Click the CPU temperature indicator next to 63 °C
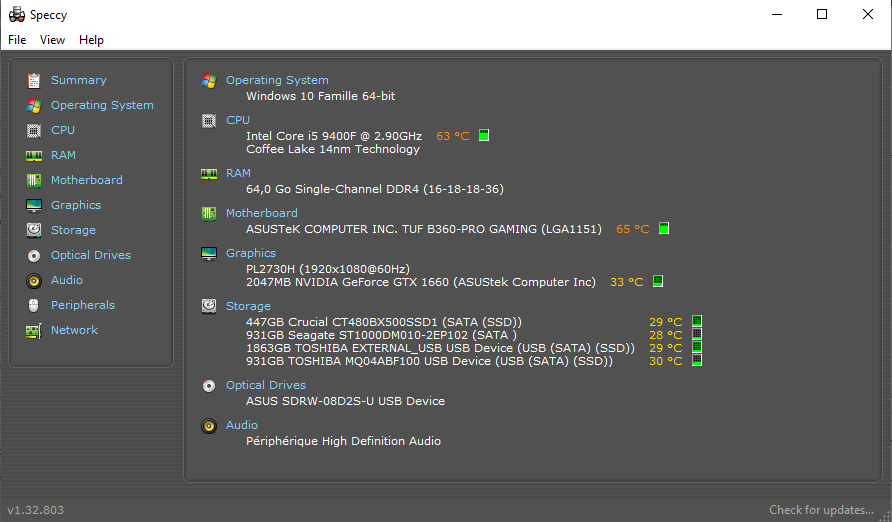This screenshot has height=522, width=892. pyautogui.click(x=484, y=135)
